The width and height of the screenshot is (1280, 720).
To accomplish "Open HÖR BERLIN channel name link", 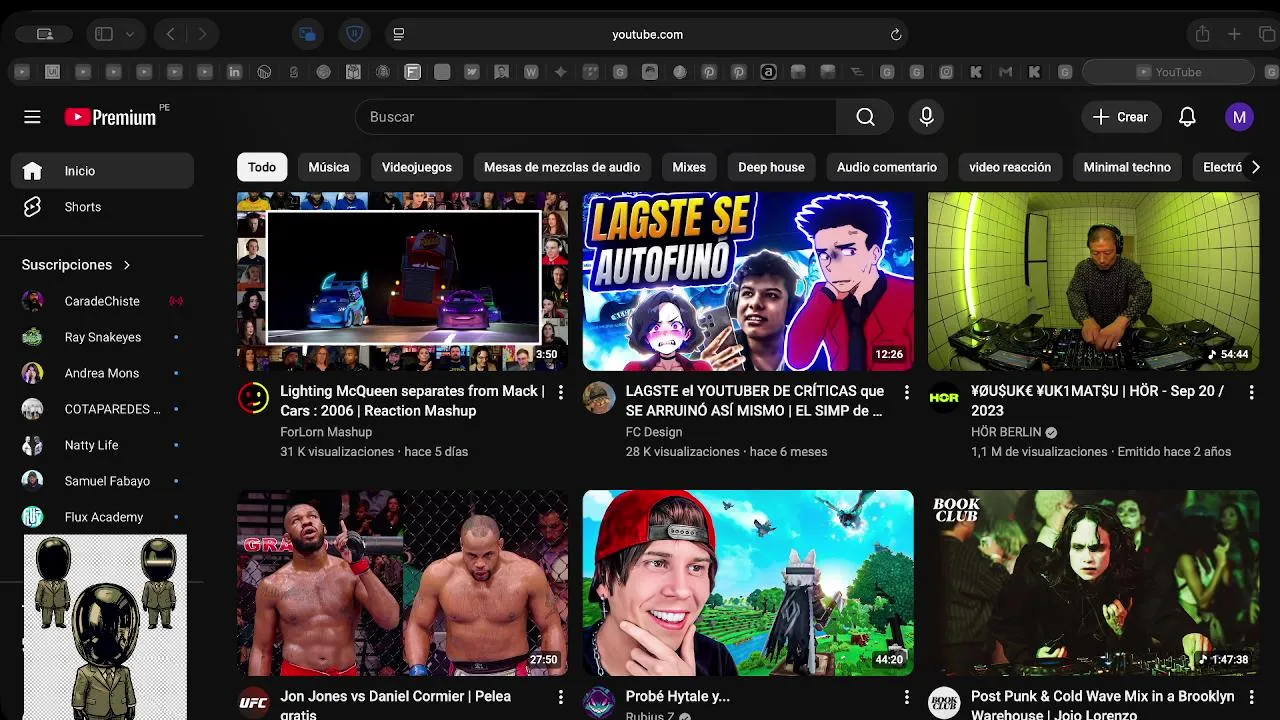I will [x=1006, y=432].
